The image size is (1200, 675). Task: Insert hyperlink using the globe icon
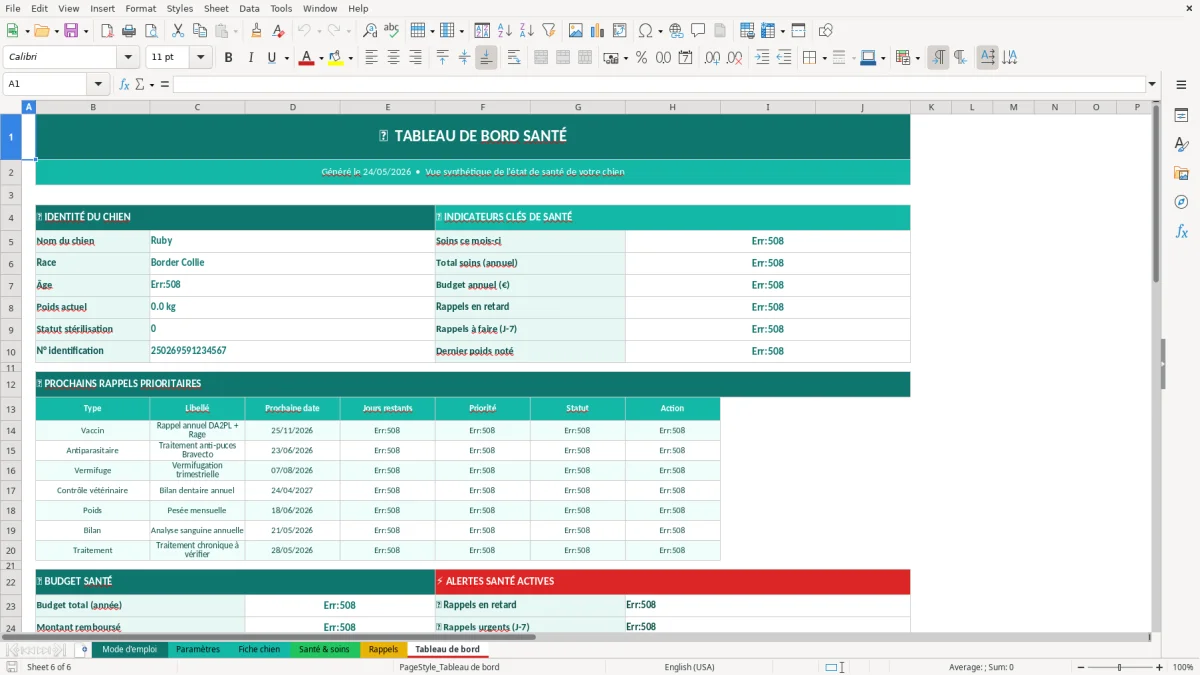[x=676, y=31]
